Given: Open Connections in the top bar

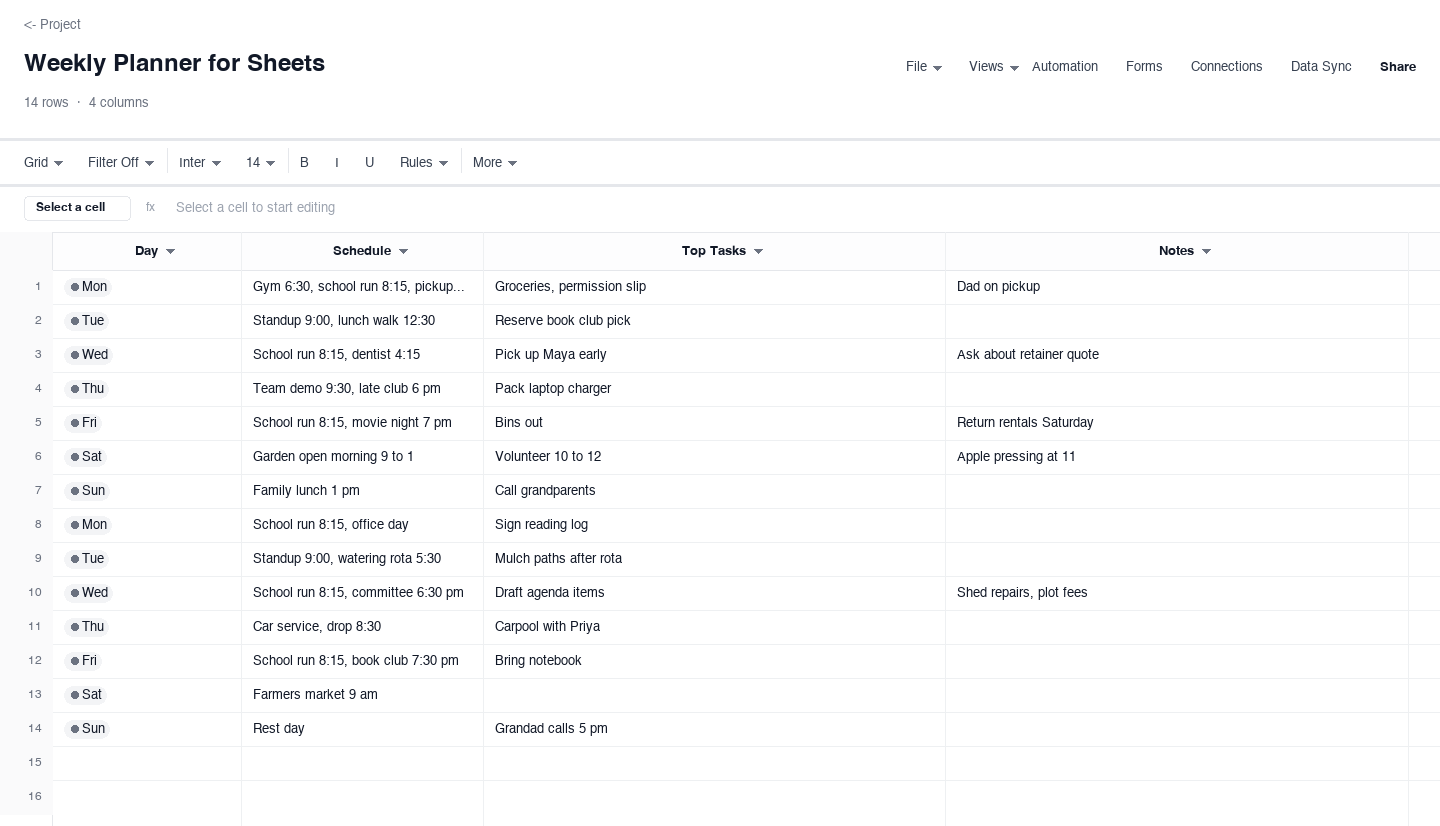Looking at the screenshot, I should pyautogui.click(x=1226, y=66).
